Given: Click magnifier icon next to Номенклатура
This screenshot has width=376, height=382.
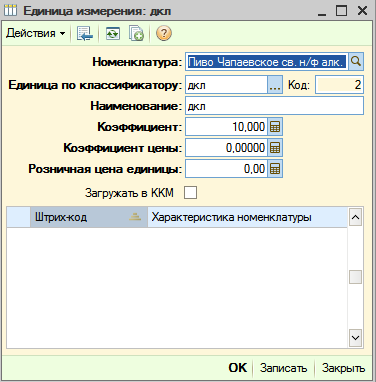Looking at the screenshot, I should click(x=356, y=62).
